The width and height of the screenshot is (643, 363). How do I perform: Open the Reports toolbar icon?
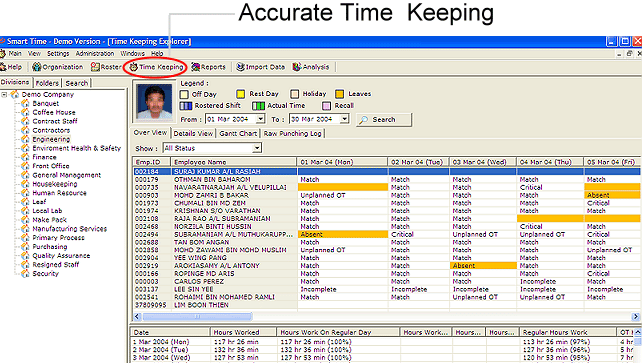(196, 67)
